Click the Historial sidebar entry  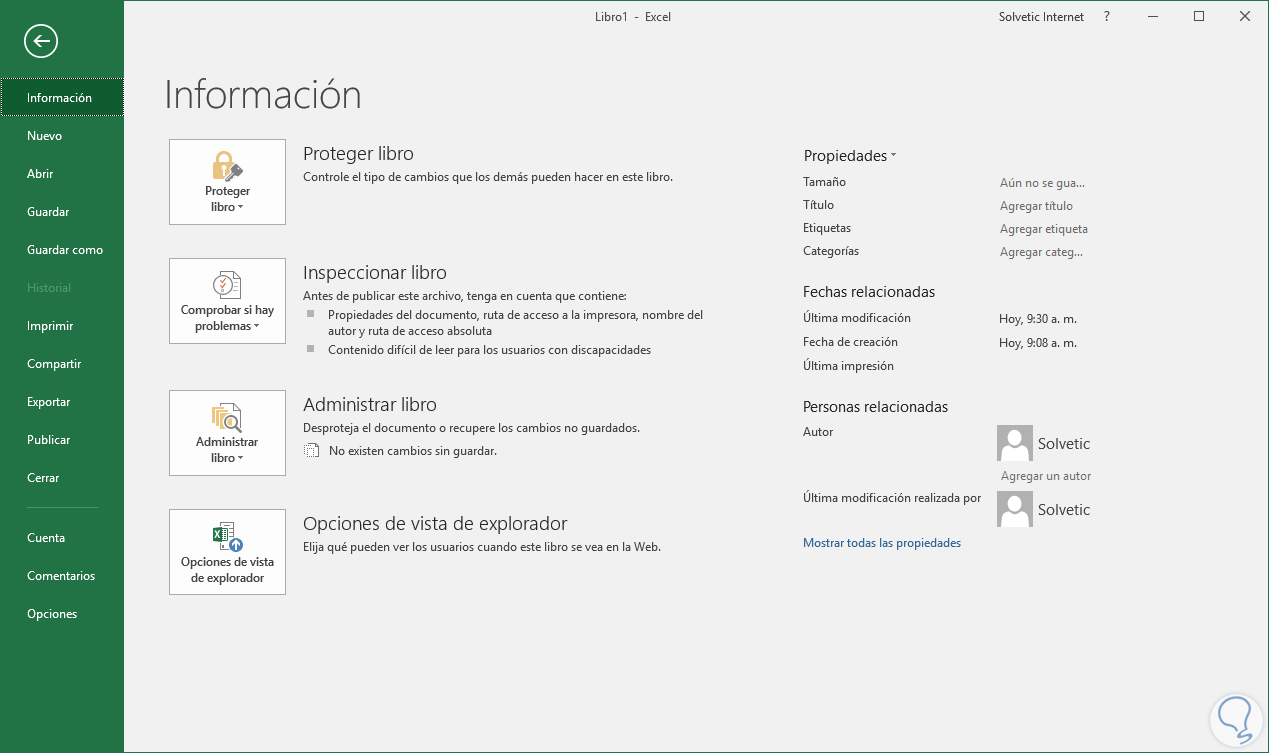point(62,288)
